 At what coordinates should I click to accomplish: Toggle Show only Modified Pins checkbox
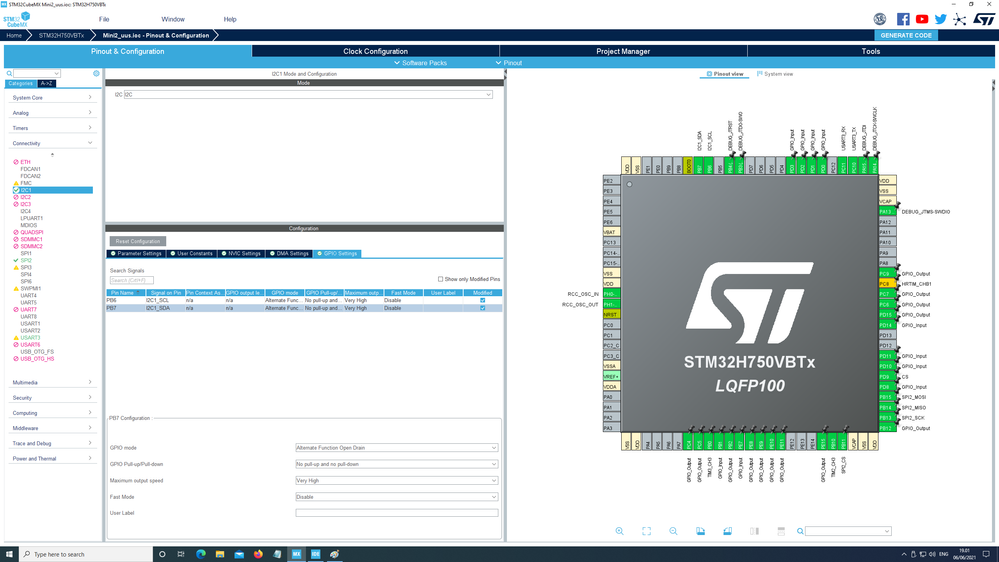(440, 279)
